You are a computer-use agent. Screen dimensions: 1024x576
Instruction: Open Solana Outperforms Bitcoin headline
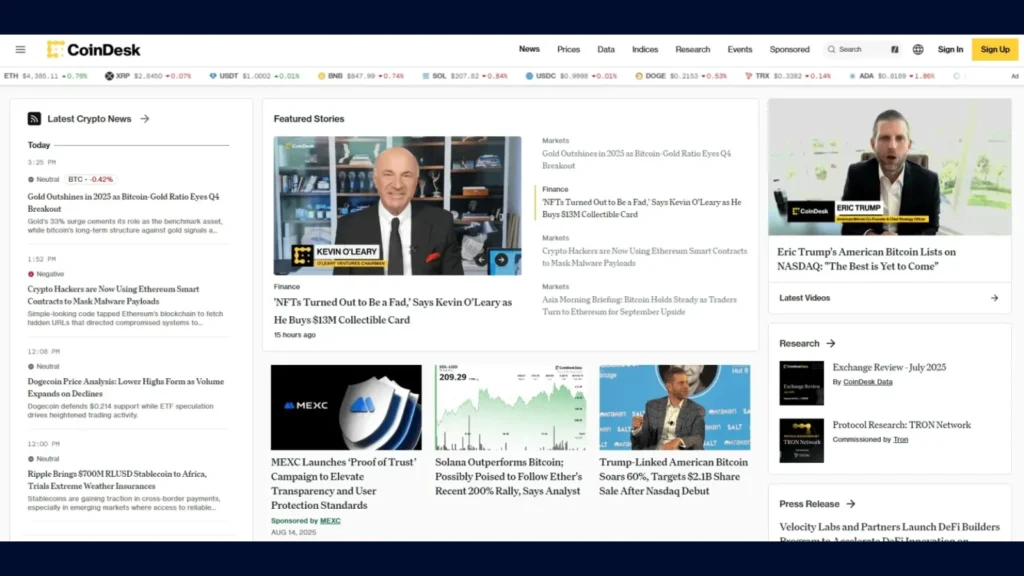point(509,477)
